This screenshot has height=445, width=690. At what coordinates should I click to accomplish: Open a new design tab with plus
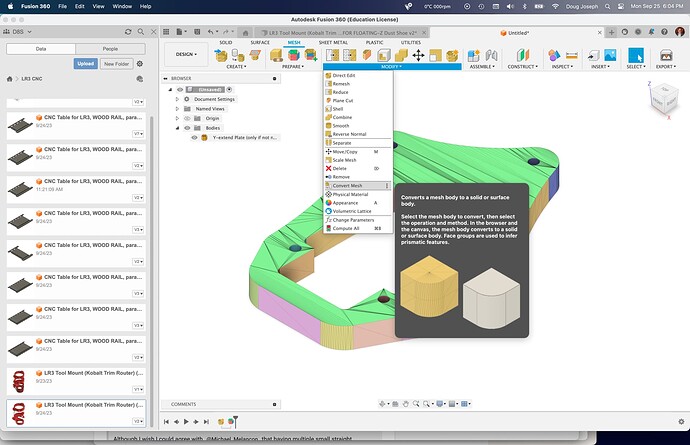coord(611,32)
